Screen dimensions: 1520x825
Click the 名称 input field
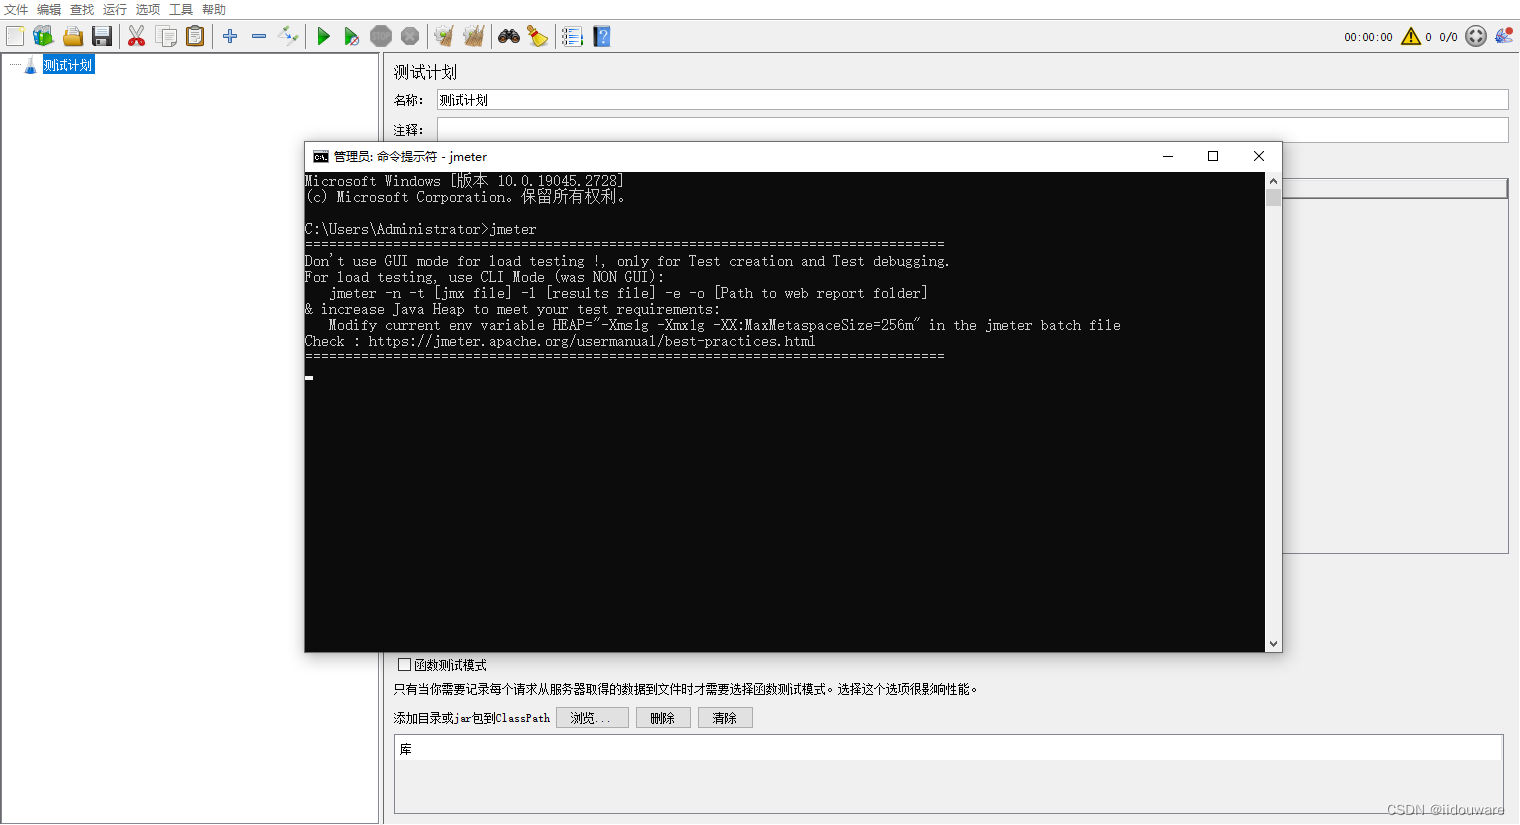coord(972,100)
